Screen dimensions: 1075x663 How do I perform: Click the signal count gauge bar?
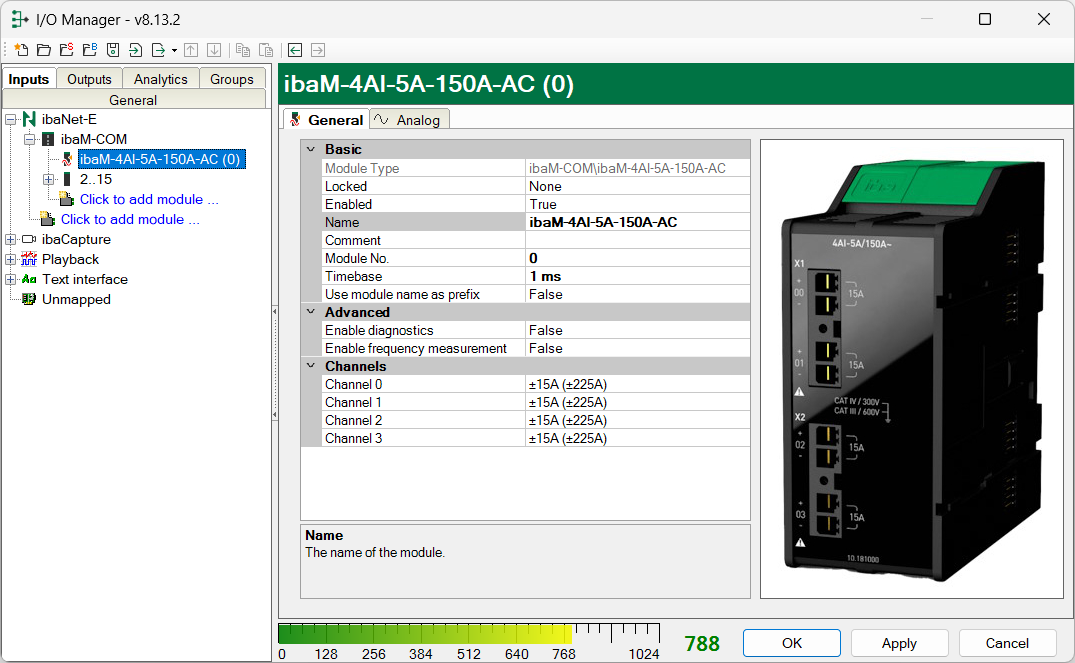tap(469, 634)
